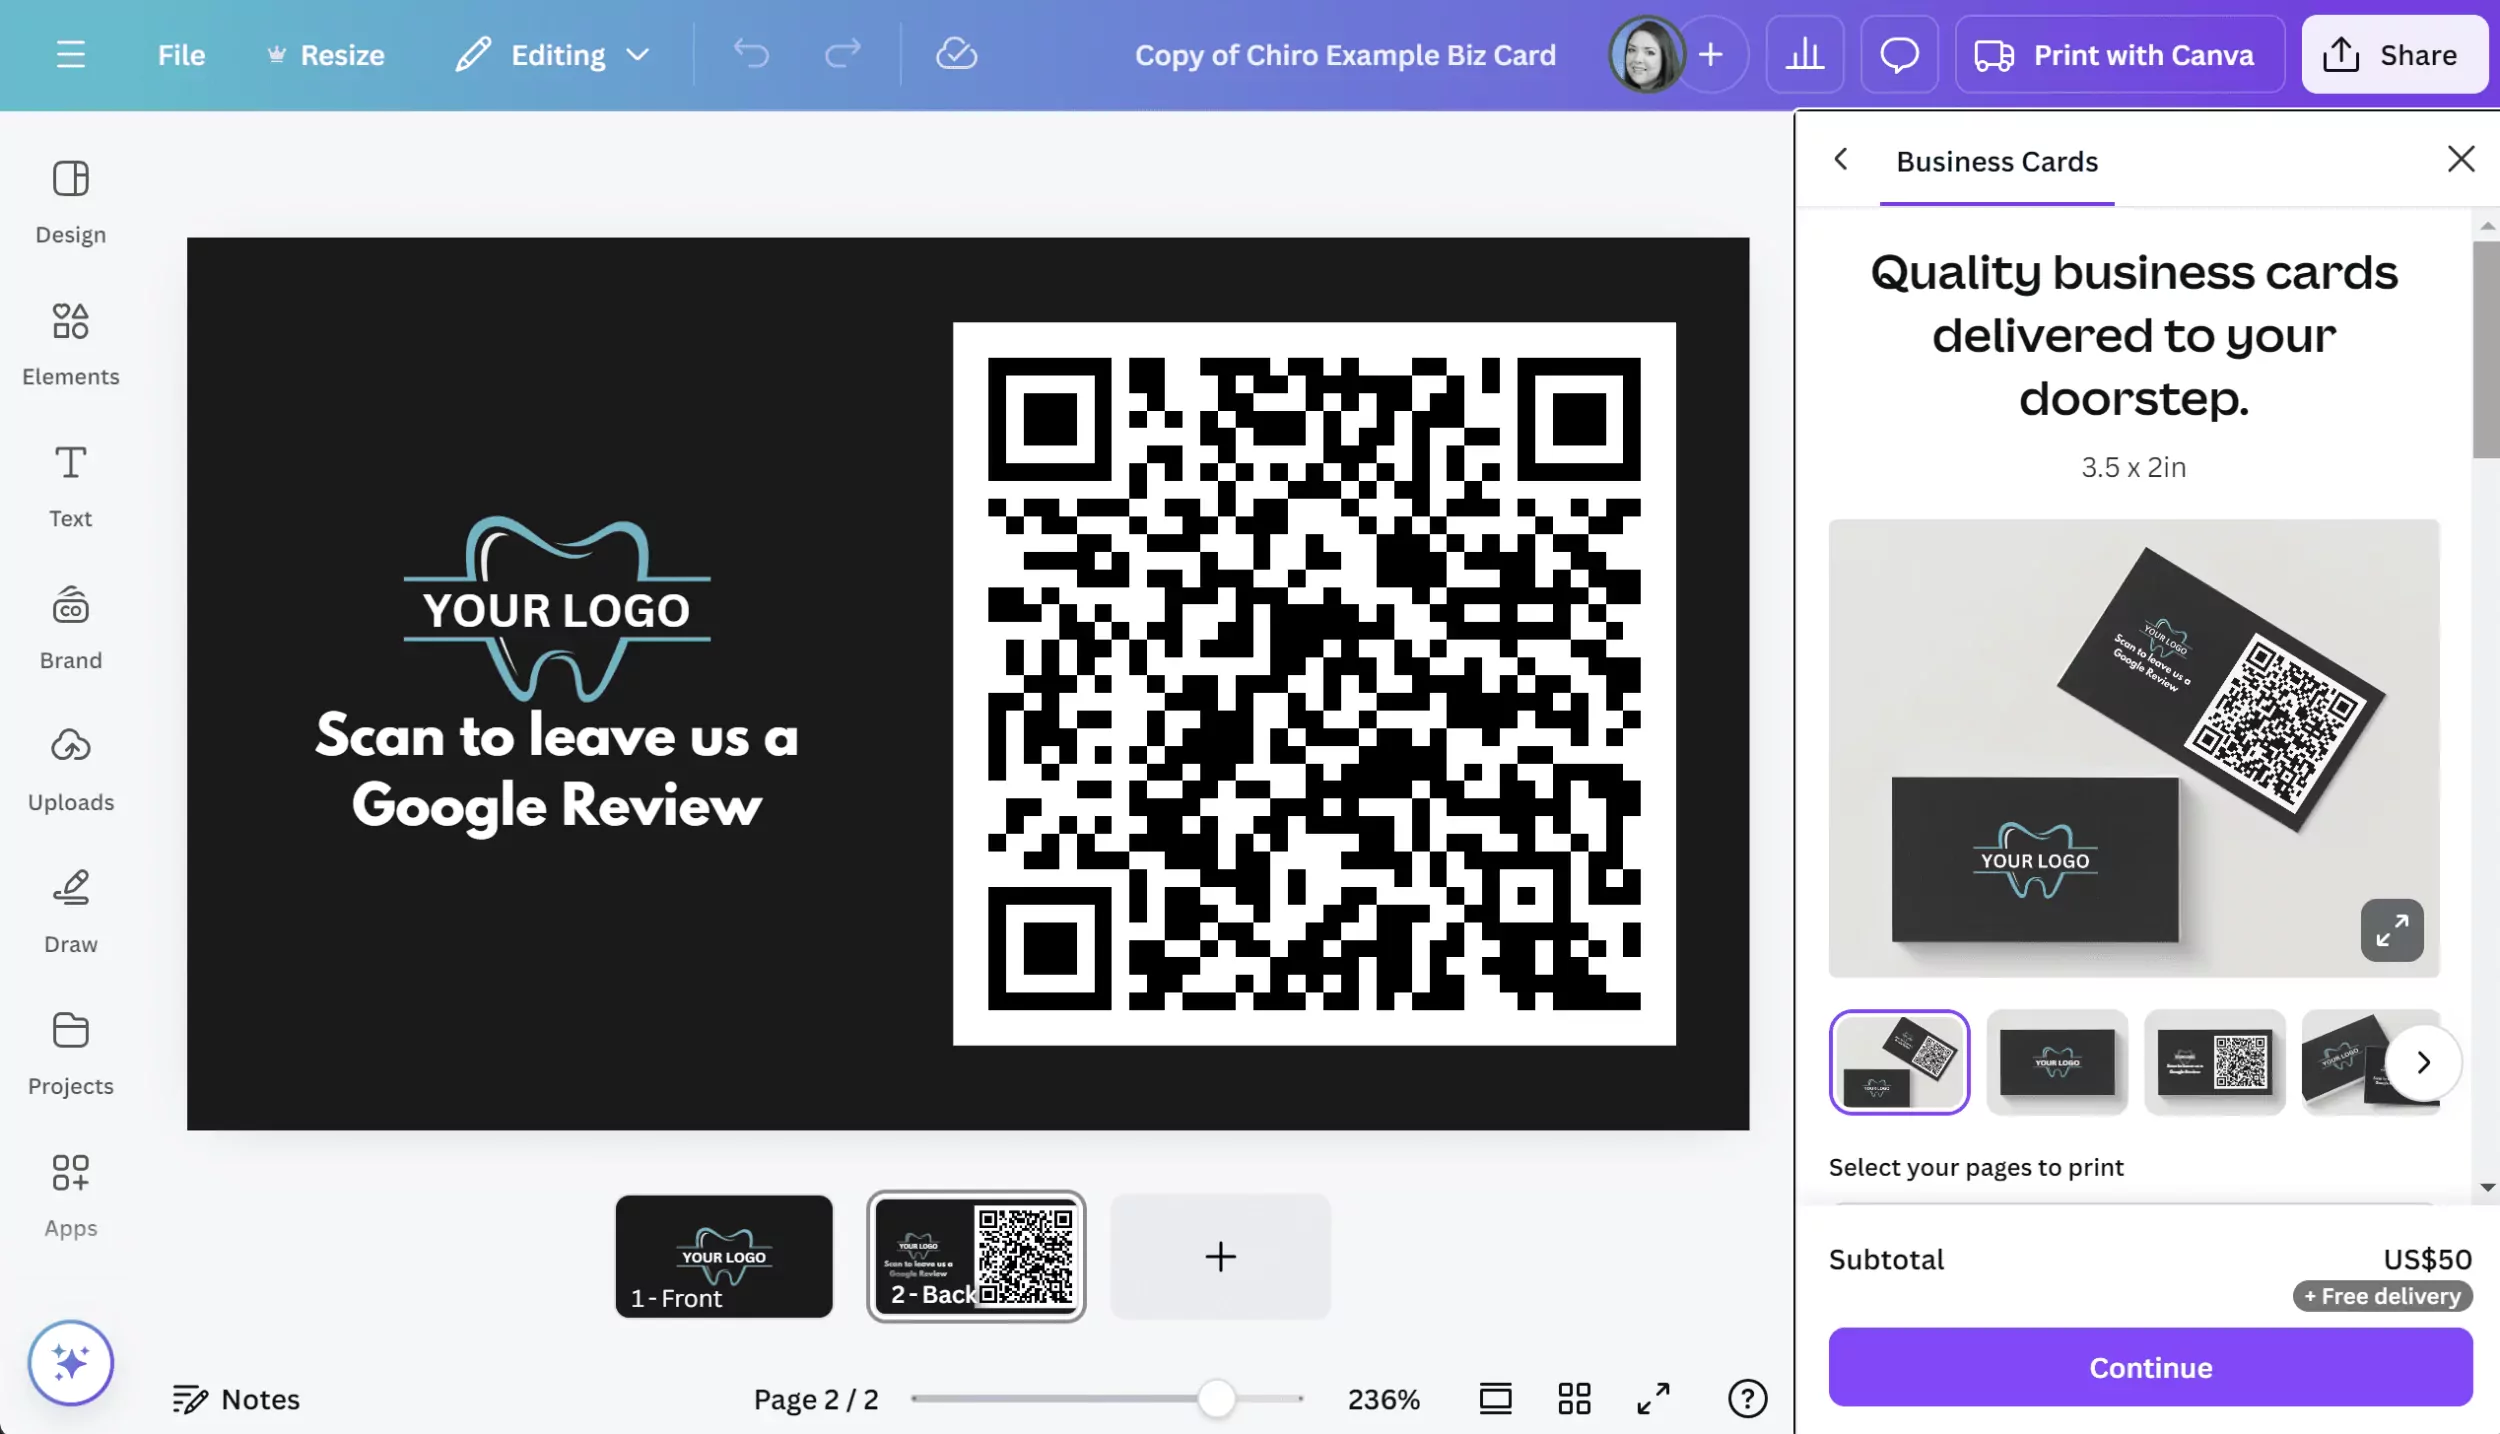Select third mockup thumbnail showing QR card
2500x1434 pixels.
point(2214,1062)
